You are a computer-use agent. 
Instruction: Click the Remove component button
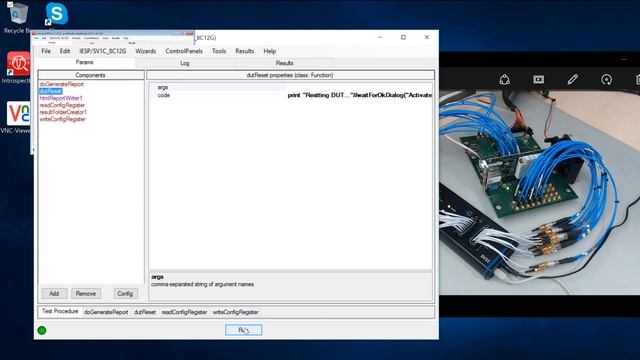click(x=86, y=293)
